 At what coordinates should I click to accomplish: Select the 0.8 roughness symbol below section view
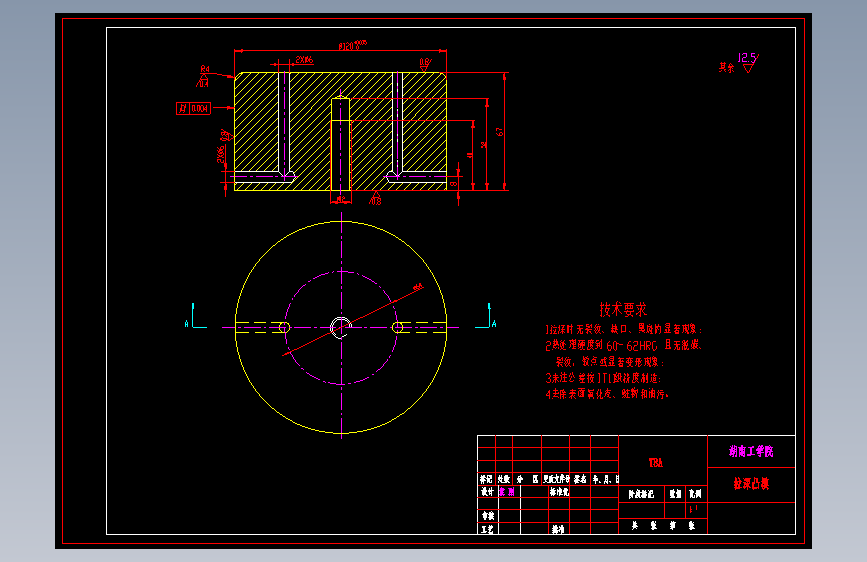tap(375, 198)
